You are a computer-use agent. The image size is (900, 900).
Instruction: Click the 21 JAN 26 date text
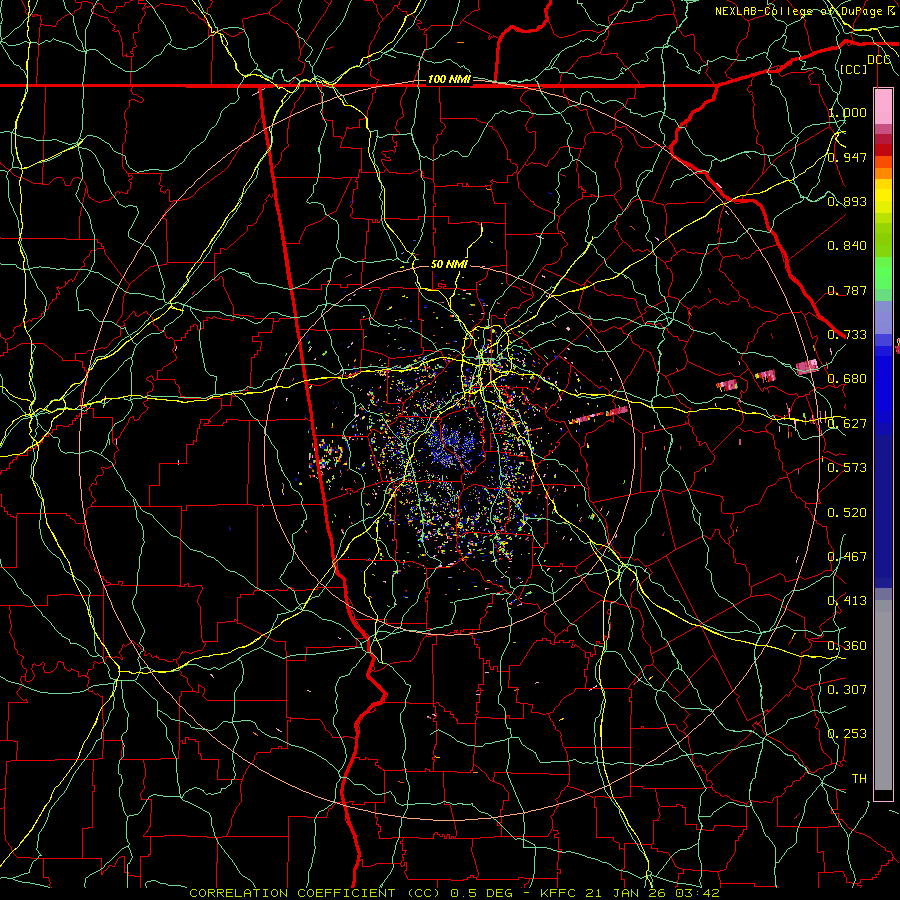[626, 893]
